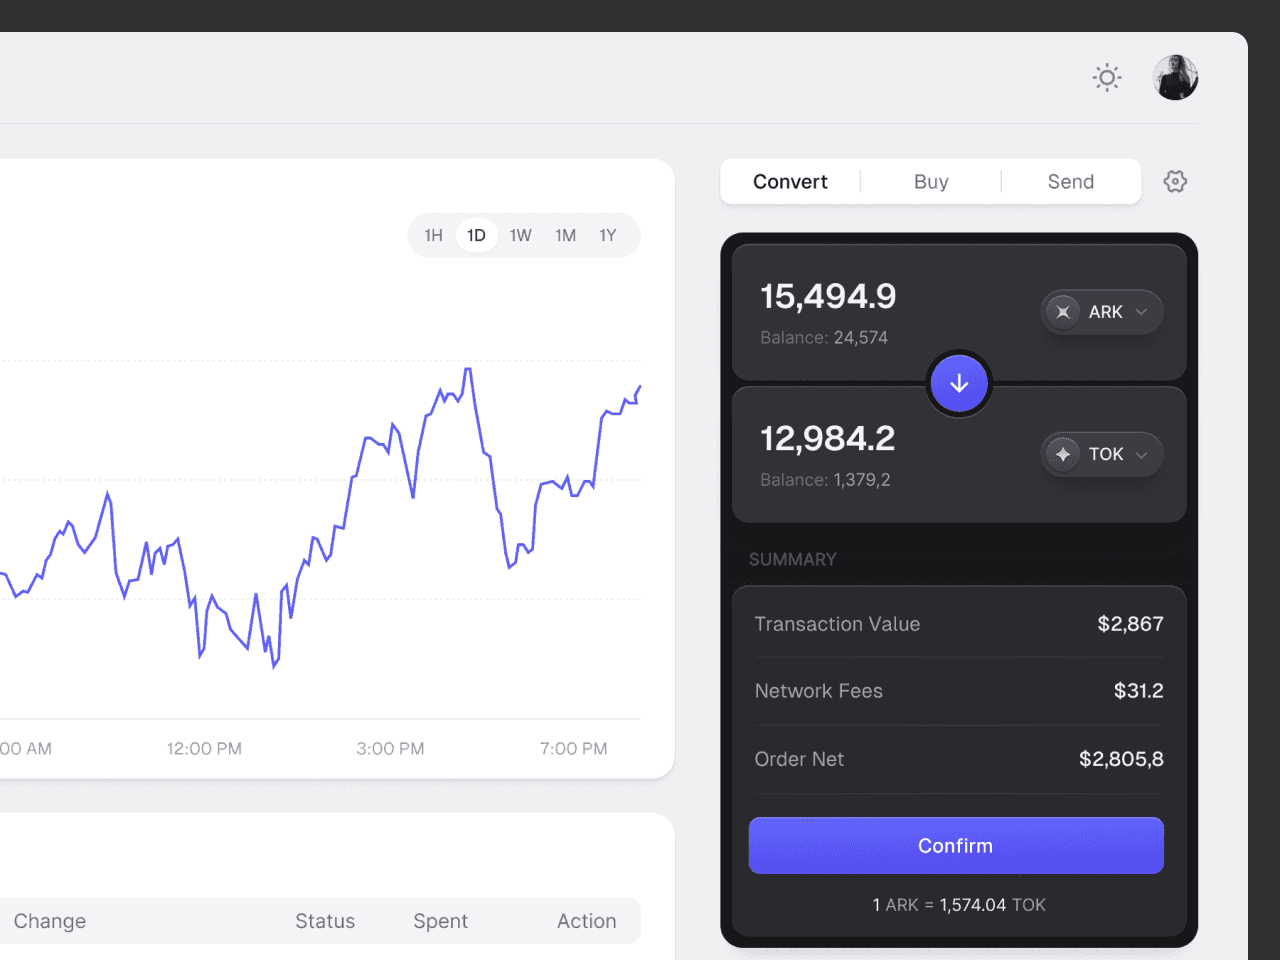This screenshot has height=960, width=1280.
Task: Swap currencies with the down arrow button
Action: click(959, 383)
